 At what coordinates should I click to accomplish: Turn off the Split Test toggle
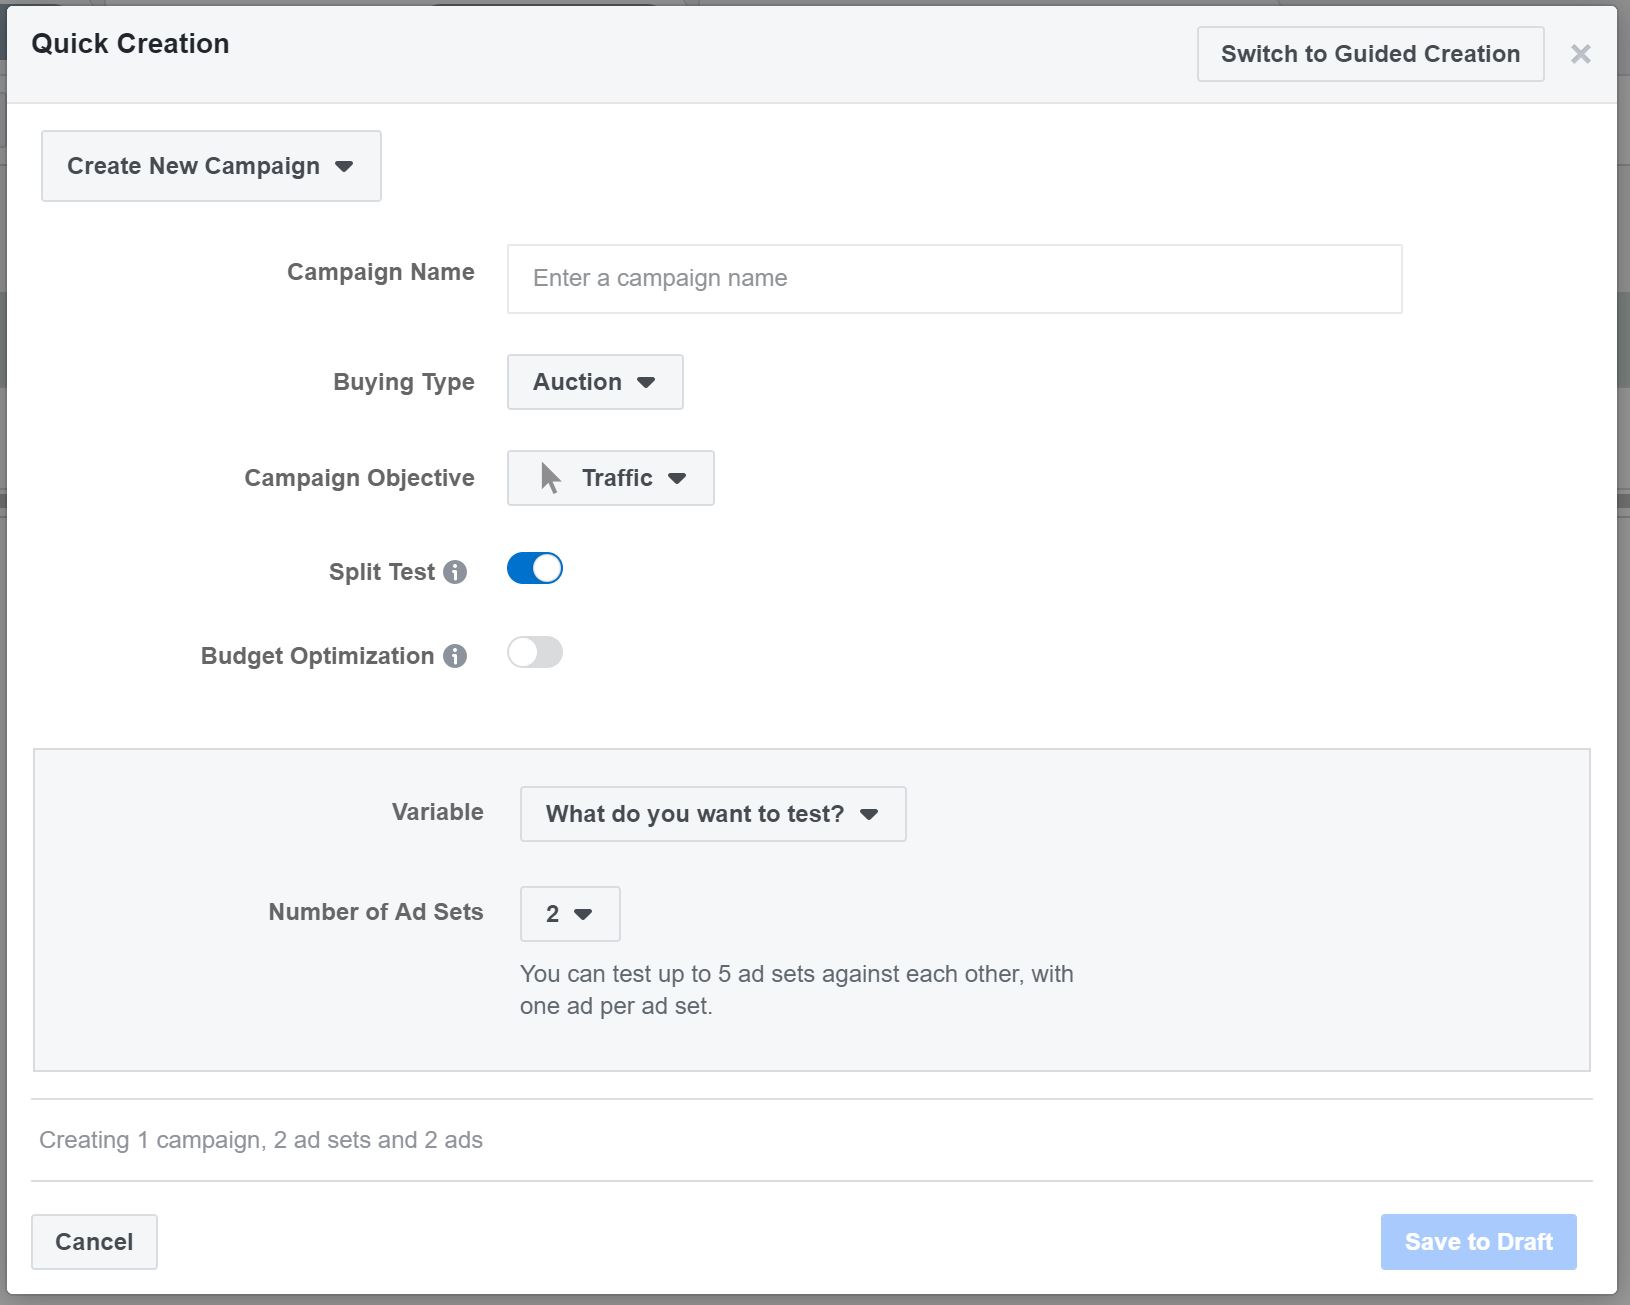tap(535, 569)
